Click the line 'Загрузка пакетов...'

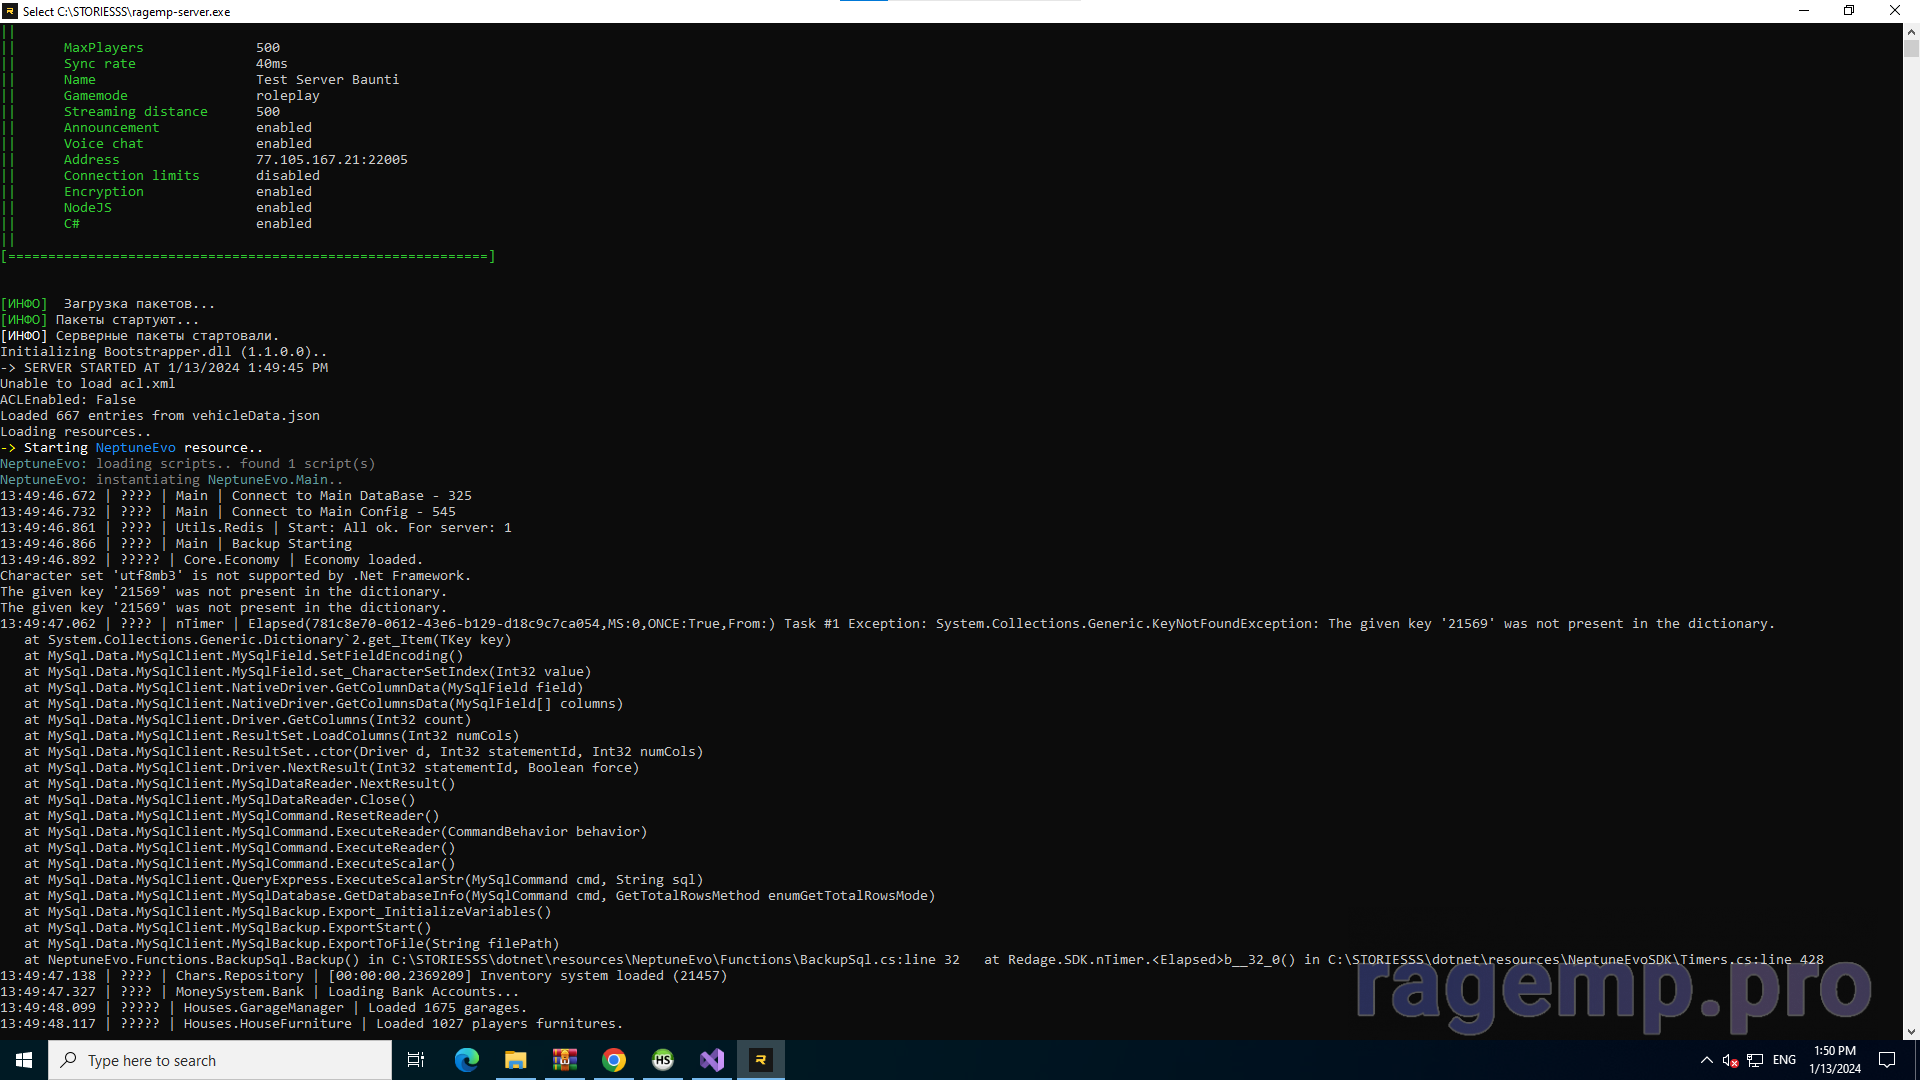coord(108,303)
